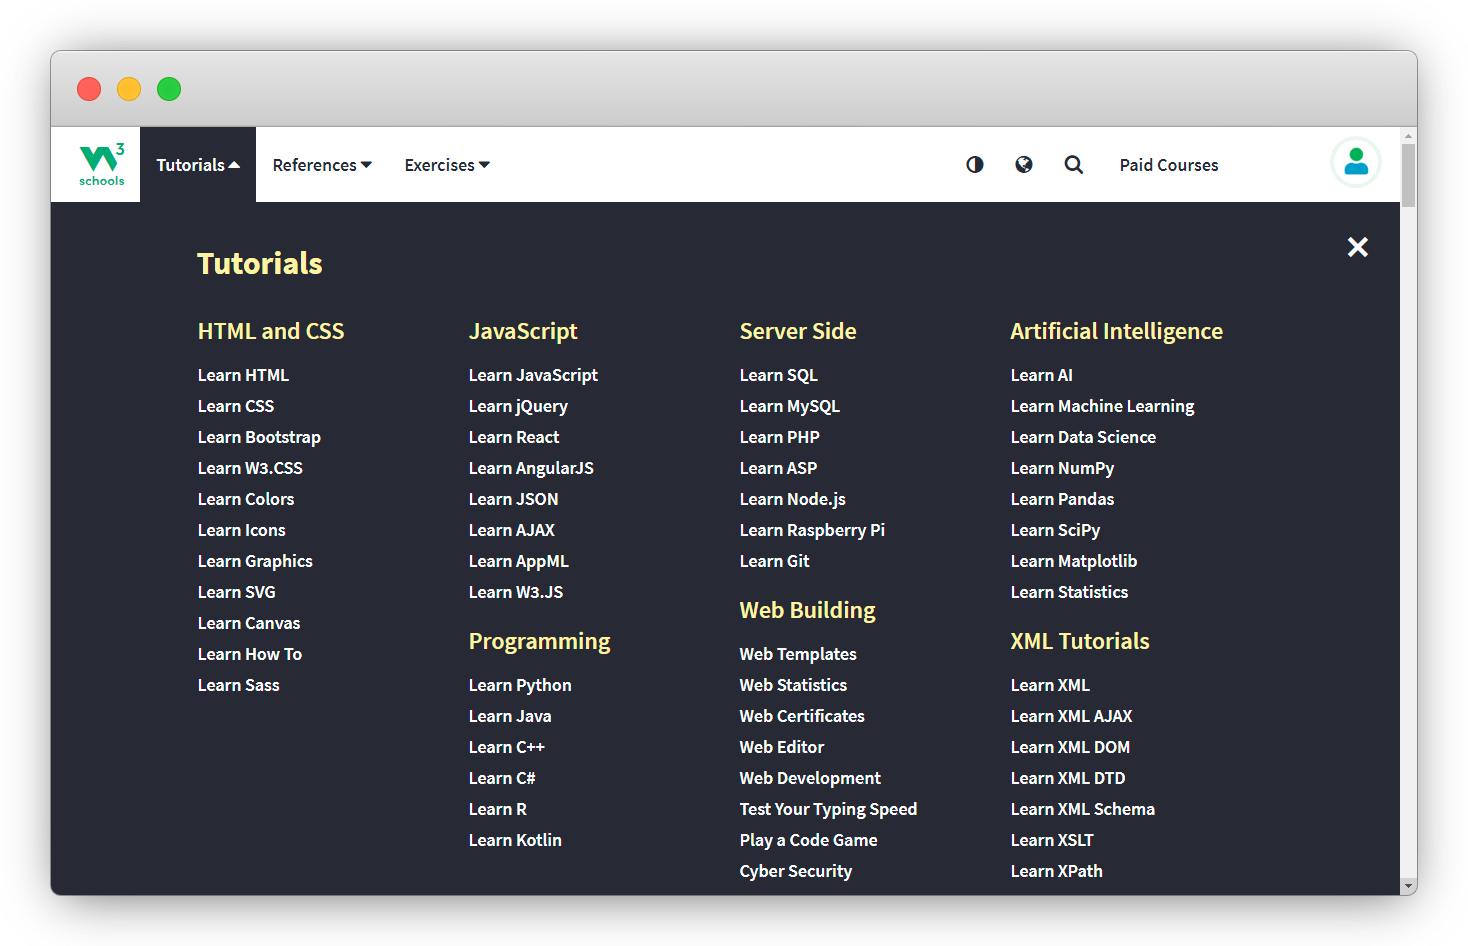Open Learn Kotlin tutorial

pos(515,840)
